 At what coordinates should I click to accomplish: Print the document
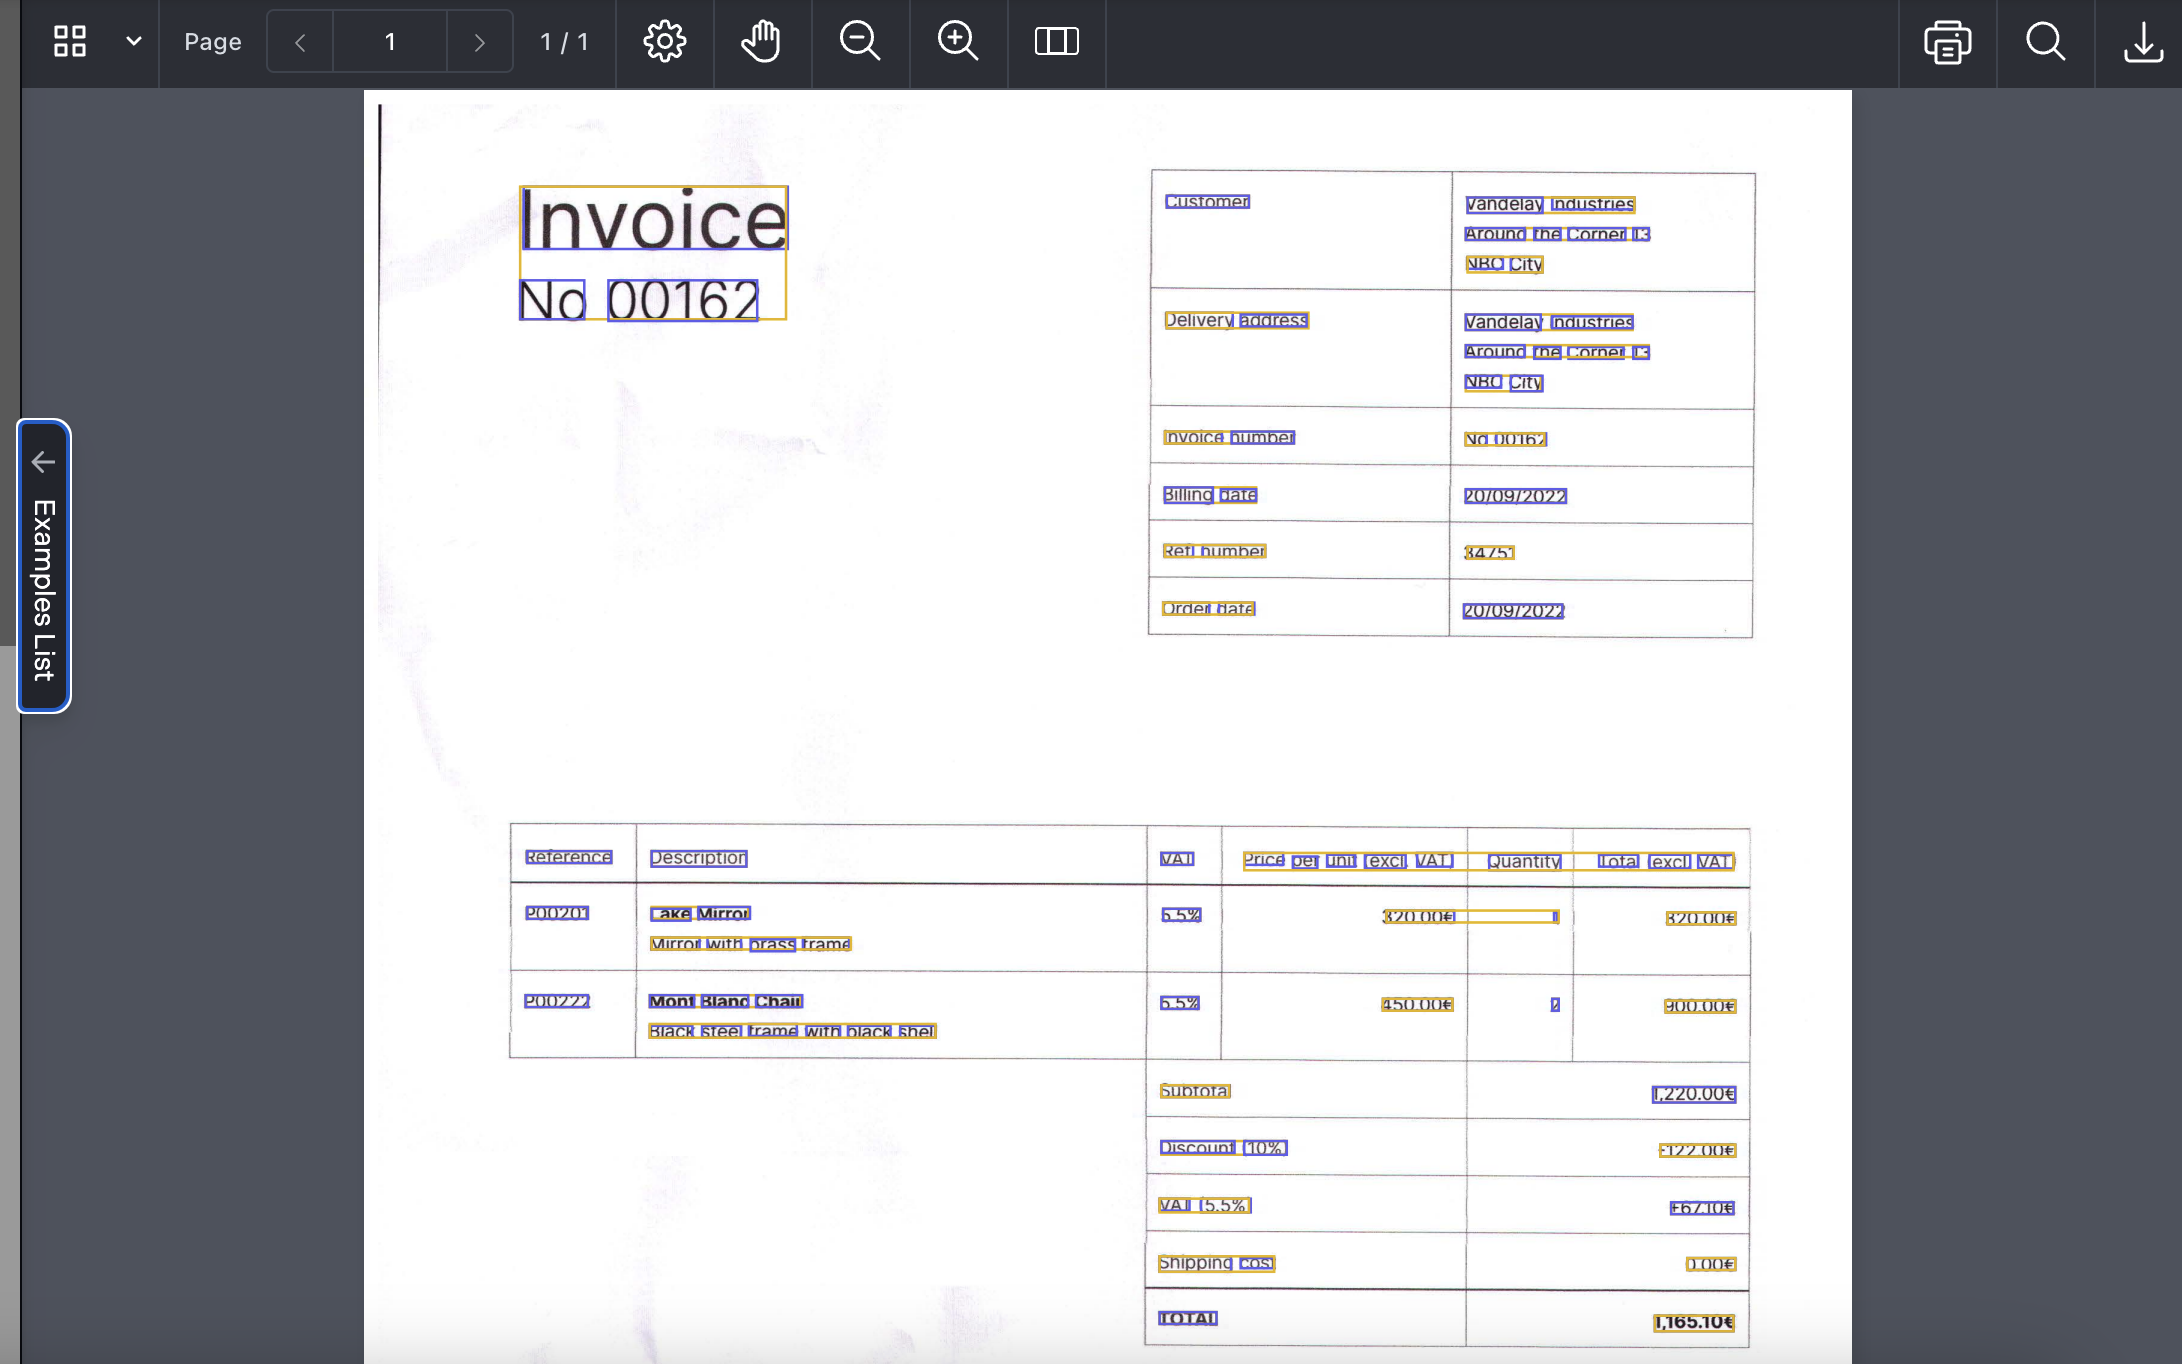(x=1947, y=42)
